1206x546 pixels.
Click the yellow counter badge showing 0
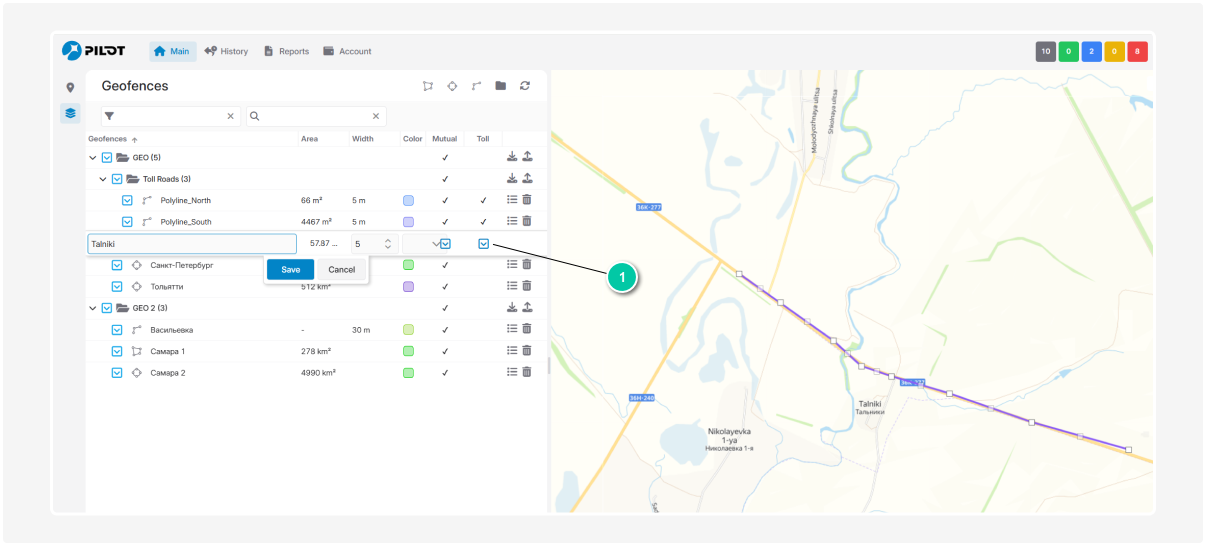tap(1115, 51)
